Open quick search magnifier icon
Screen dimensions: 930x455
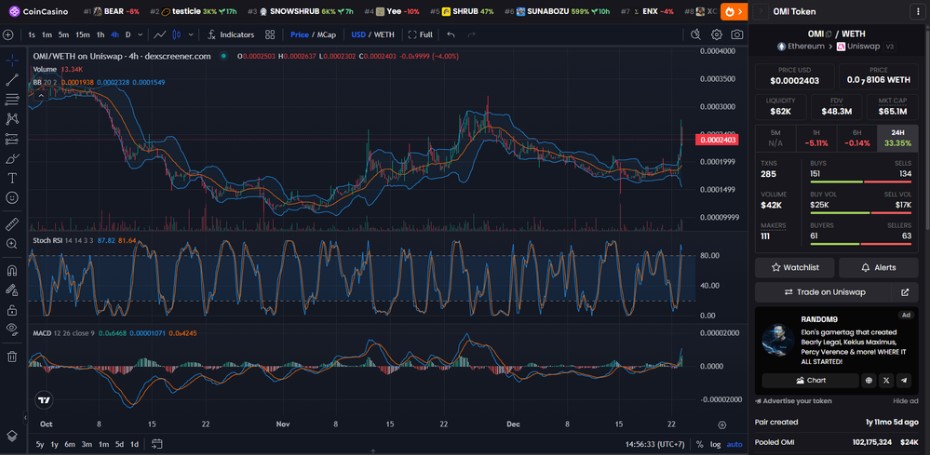(696, 35)
